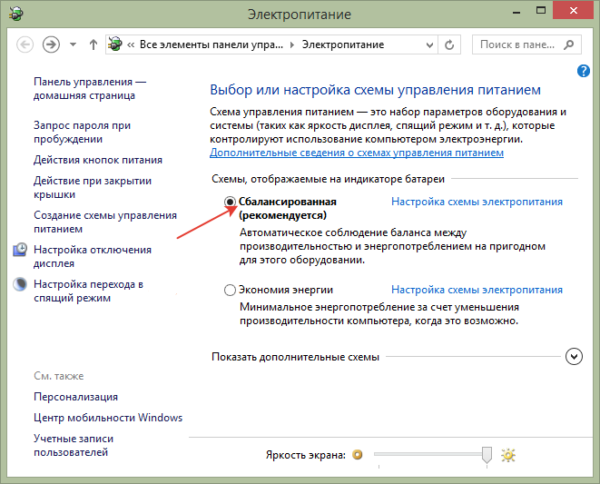Viewport: 600px width, 484px height.
Task: Maximize the Электропитание window
Action: pos(541,11)
